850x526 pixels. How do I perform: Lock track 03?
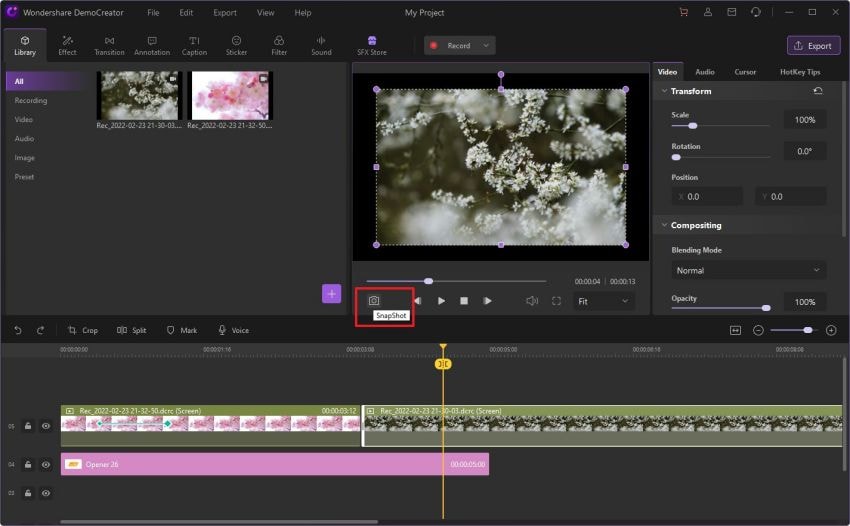coord(28,493)
